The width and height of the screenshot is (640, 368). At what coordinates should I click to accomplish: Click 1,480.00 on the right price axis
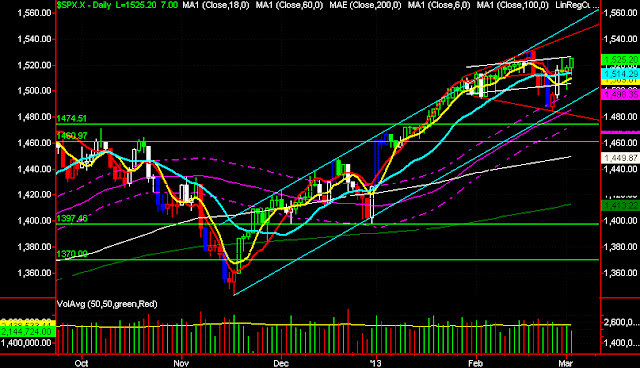(620, 117)
